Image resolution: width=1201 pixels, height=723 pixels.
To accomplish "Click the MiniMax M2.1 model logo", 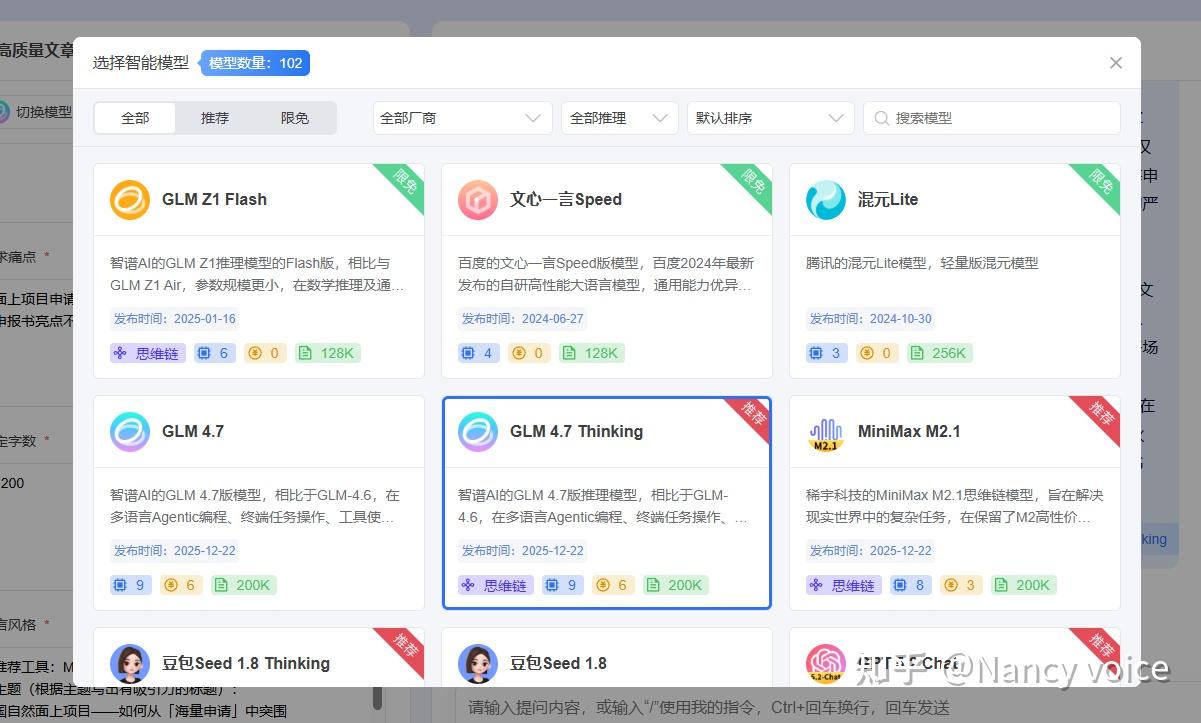I will [x=826, y=432].
